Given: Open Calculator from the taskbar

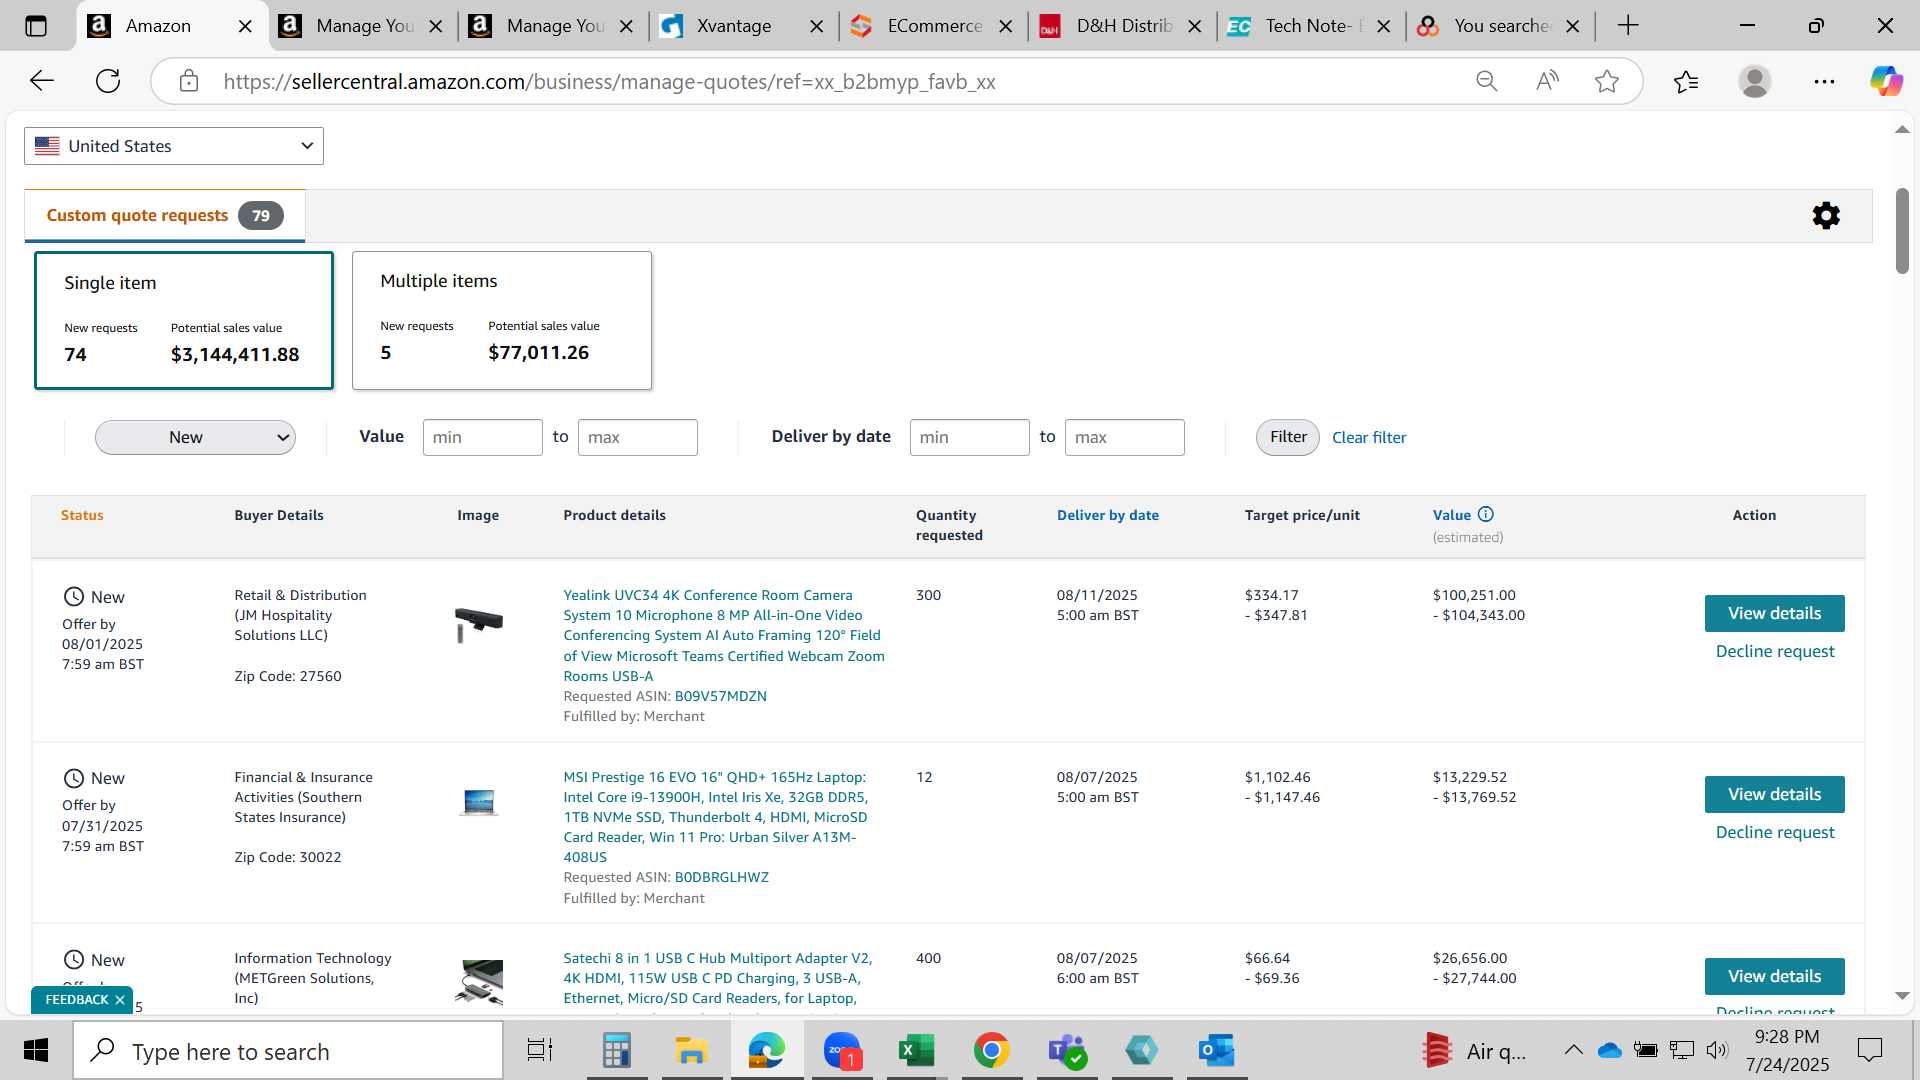Looking at the screenshot, I should click(x=617, y=1050).
